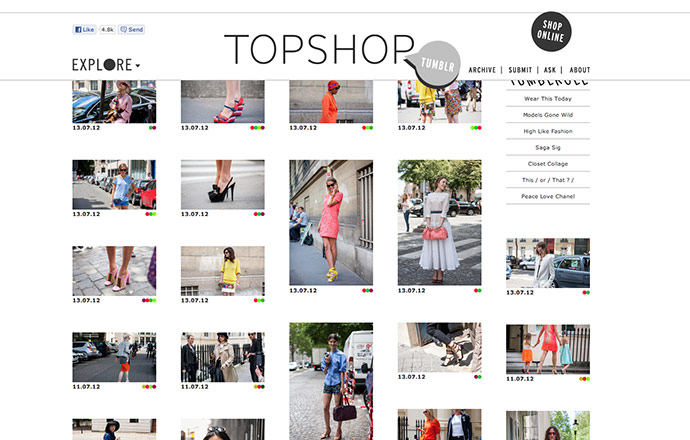690x440 pixels.
Task: Click the Facebook Send button
Action: 131,29
